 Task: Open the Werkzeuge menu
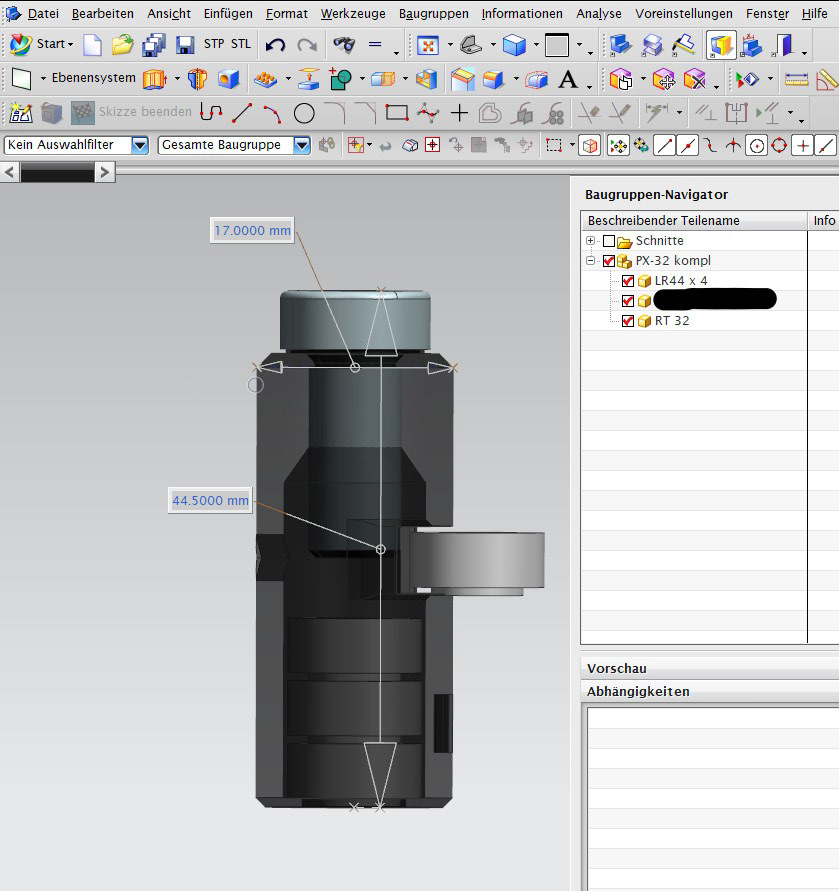click(x=353, y=14)
